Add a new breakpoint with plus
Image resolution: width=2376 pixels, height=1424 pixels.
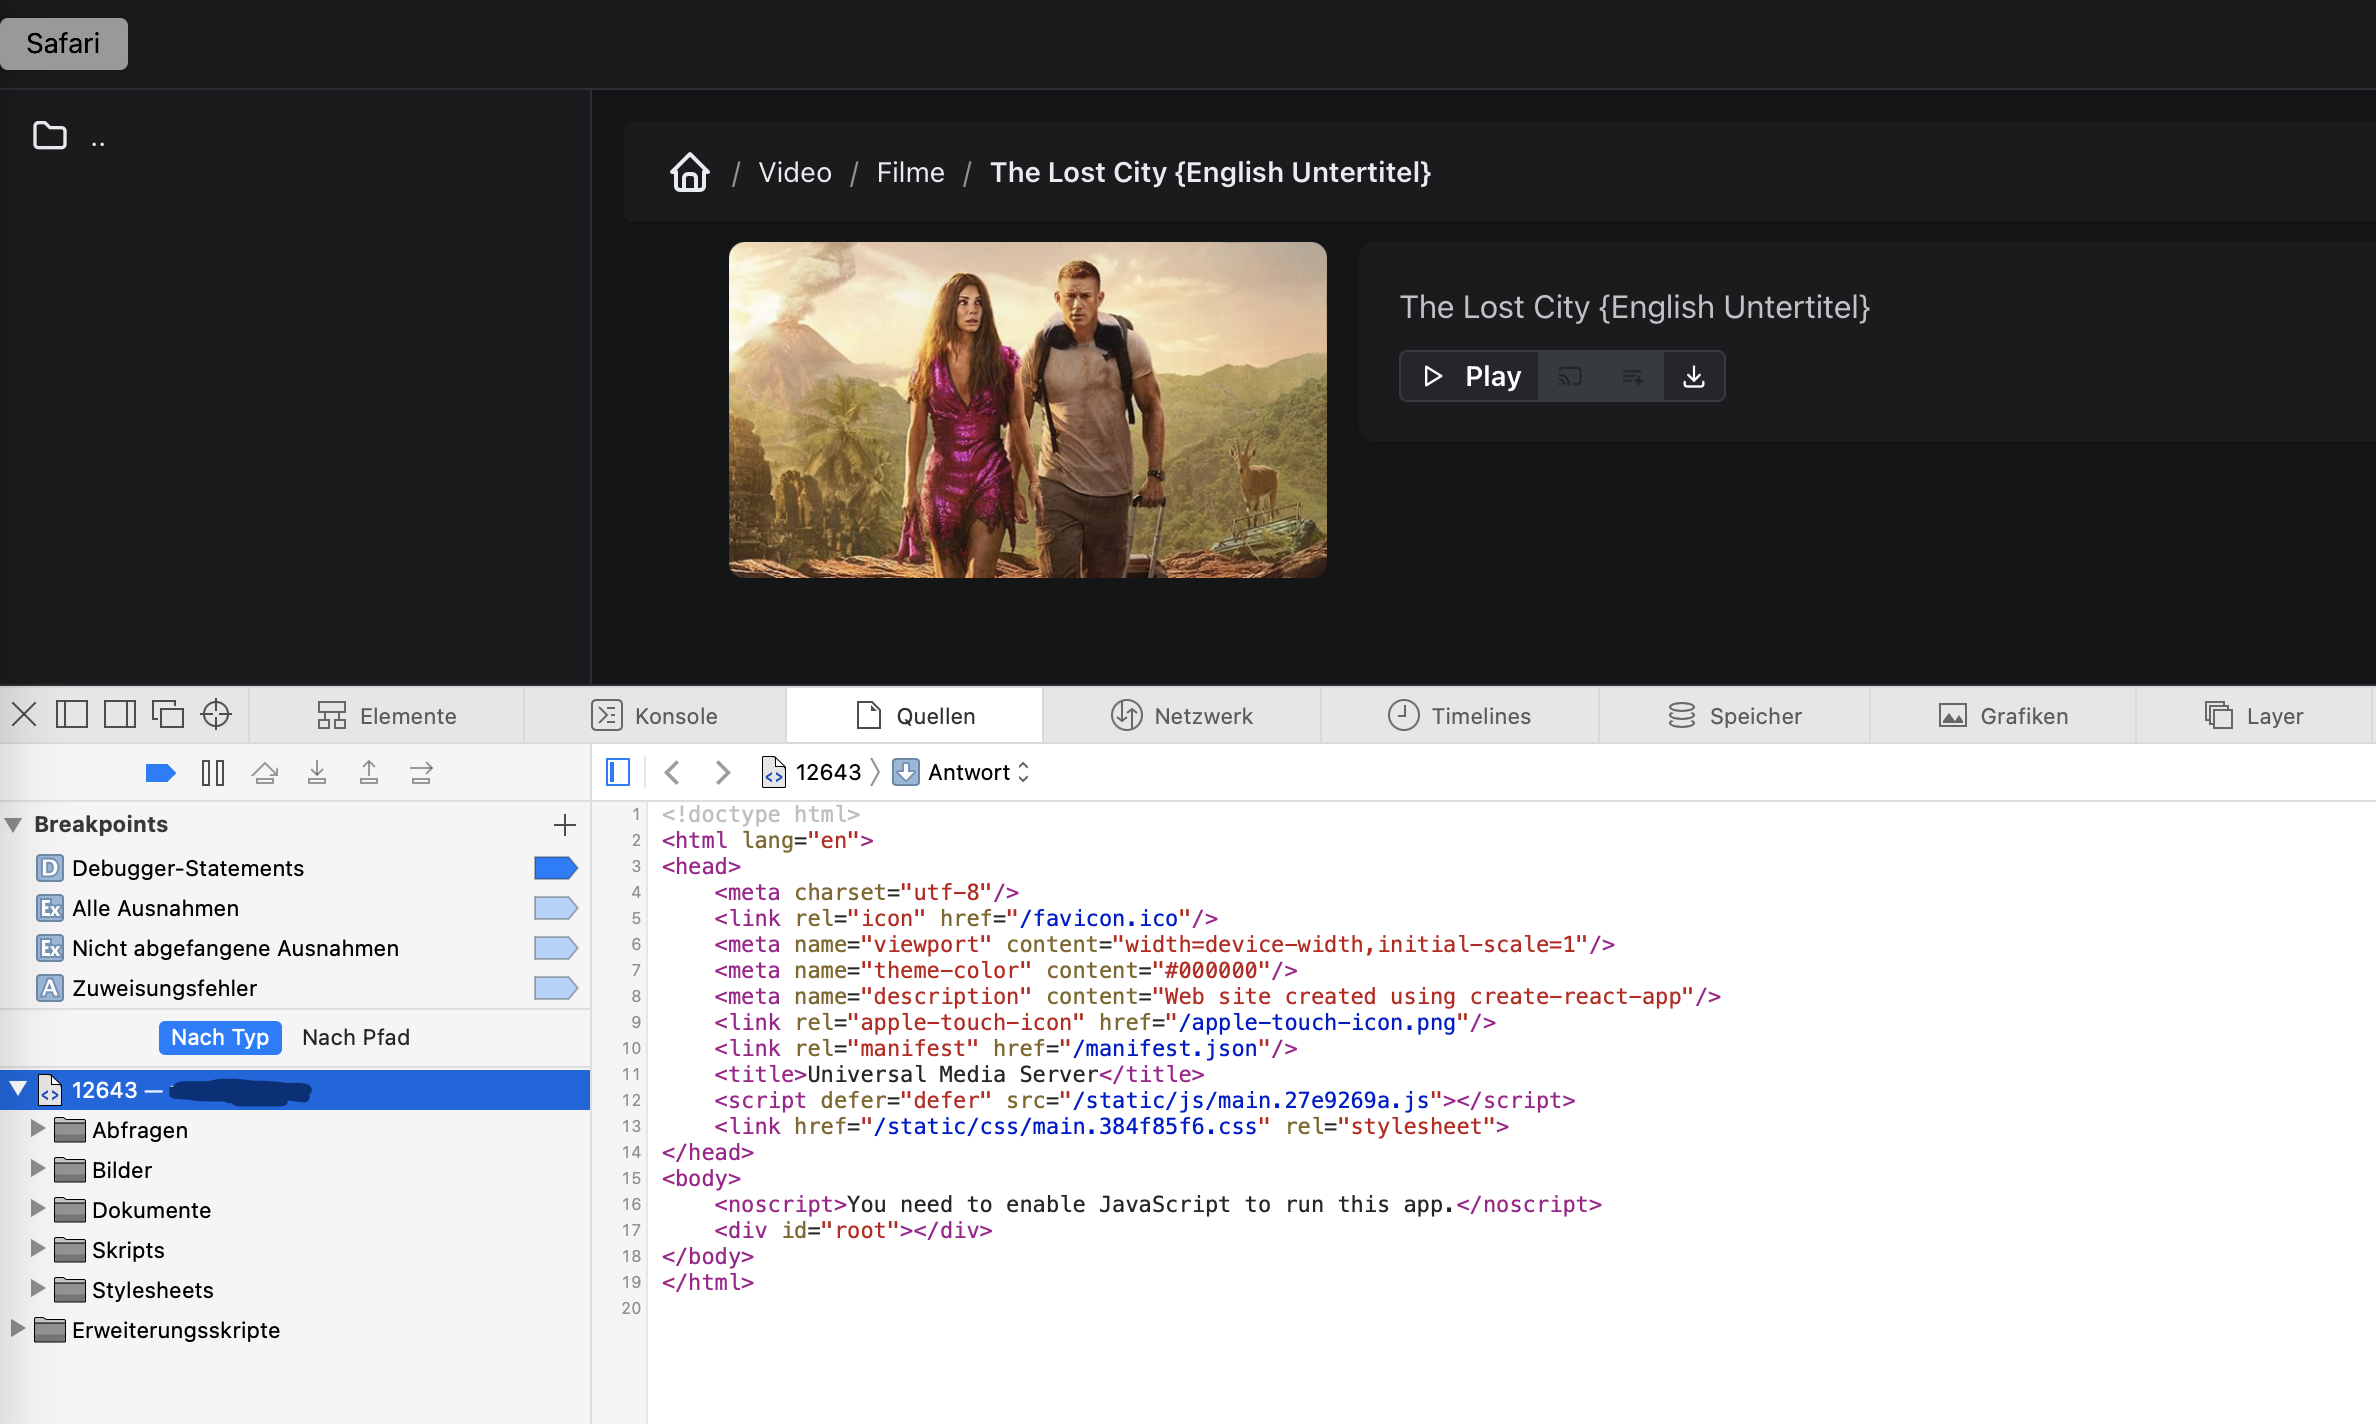[565, 825]
